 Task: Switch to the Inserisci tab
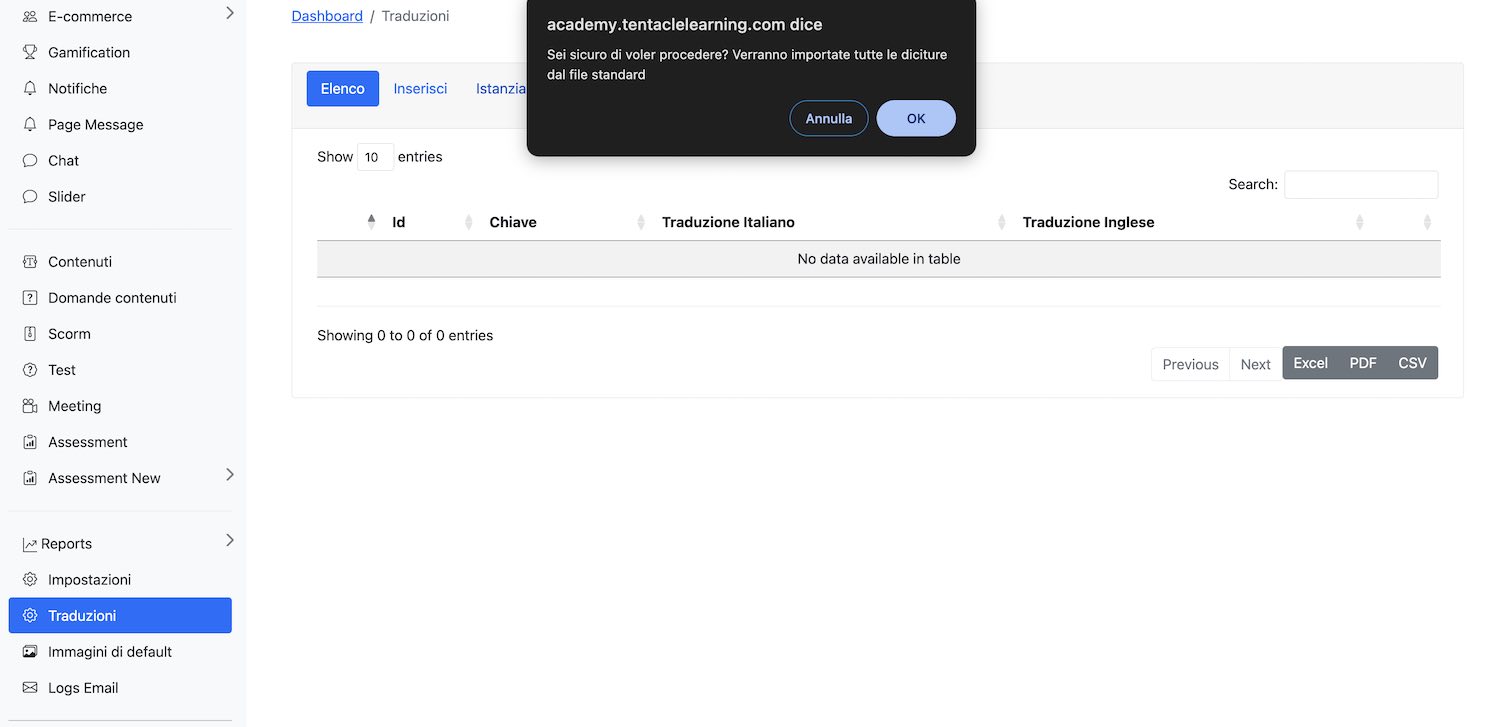[420, 88]
